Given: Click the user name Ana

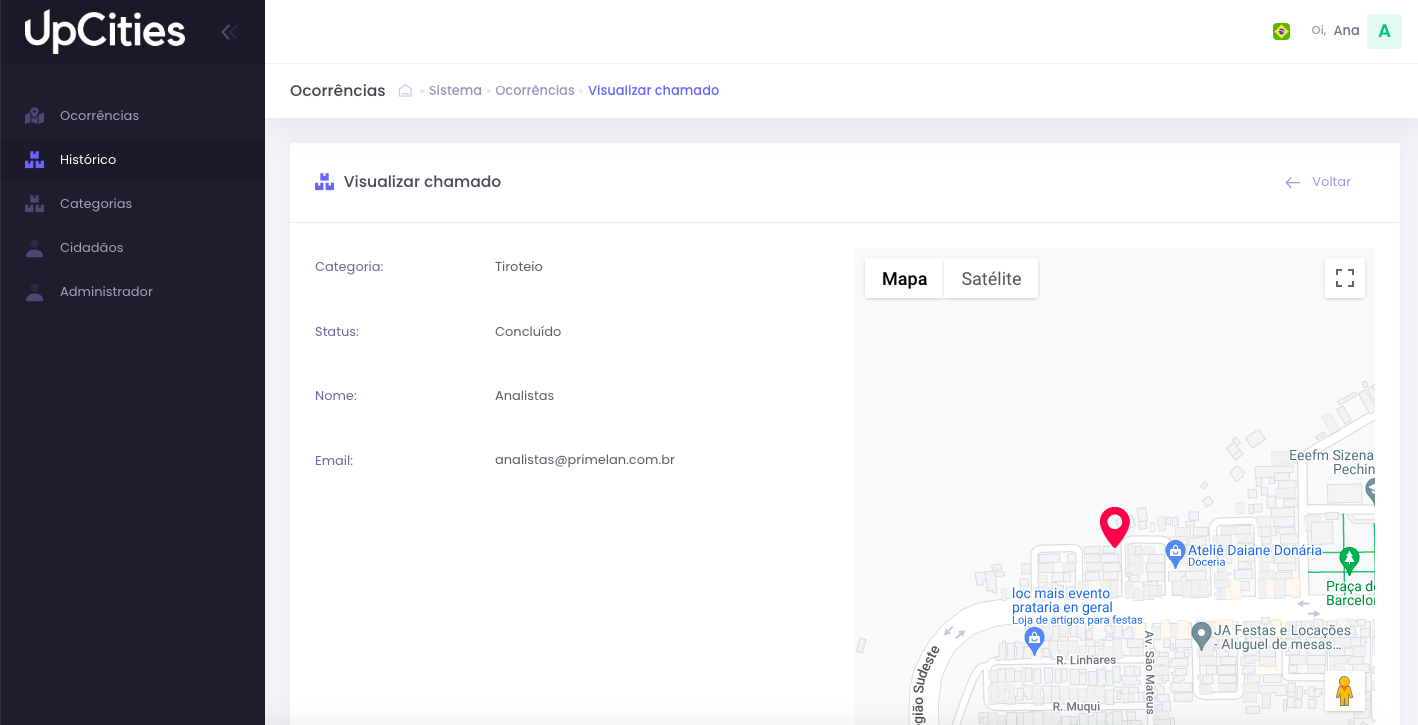Looking at the screenshot, I should click(x=1346, y=31).
